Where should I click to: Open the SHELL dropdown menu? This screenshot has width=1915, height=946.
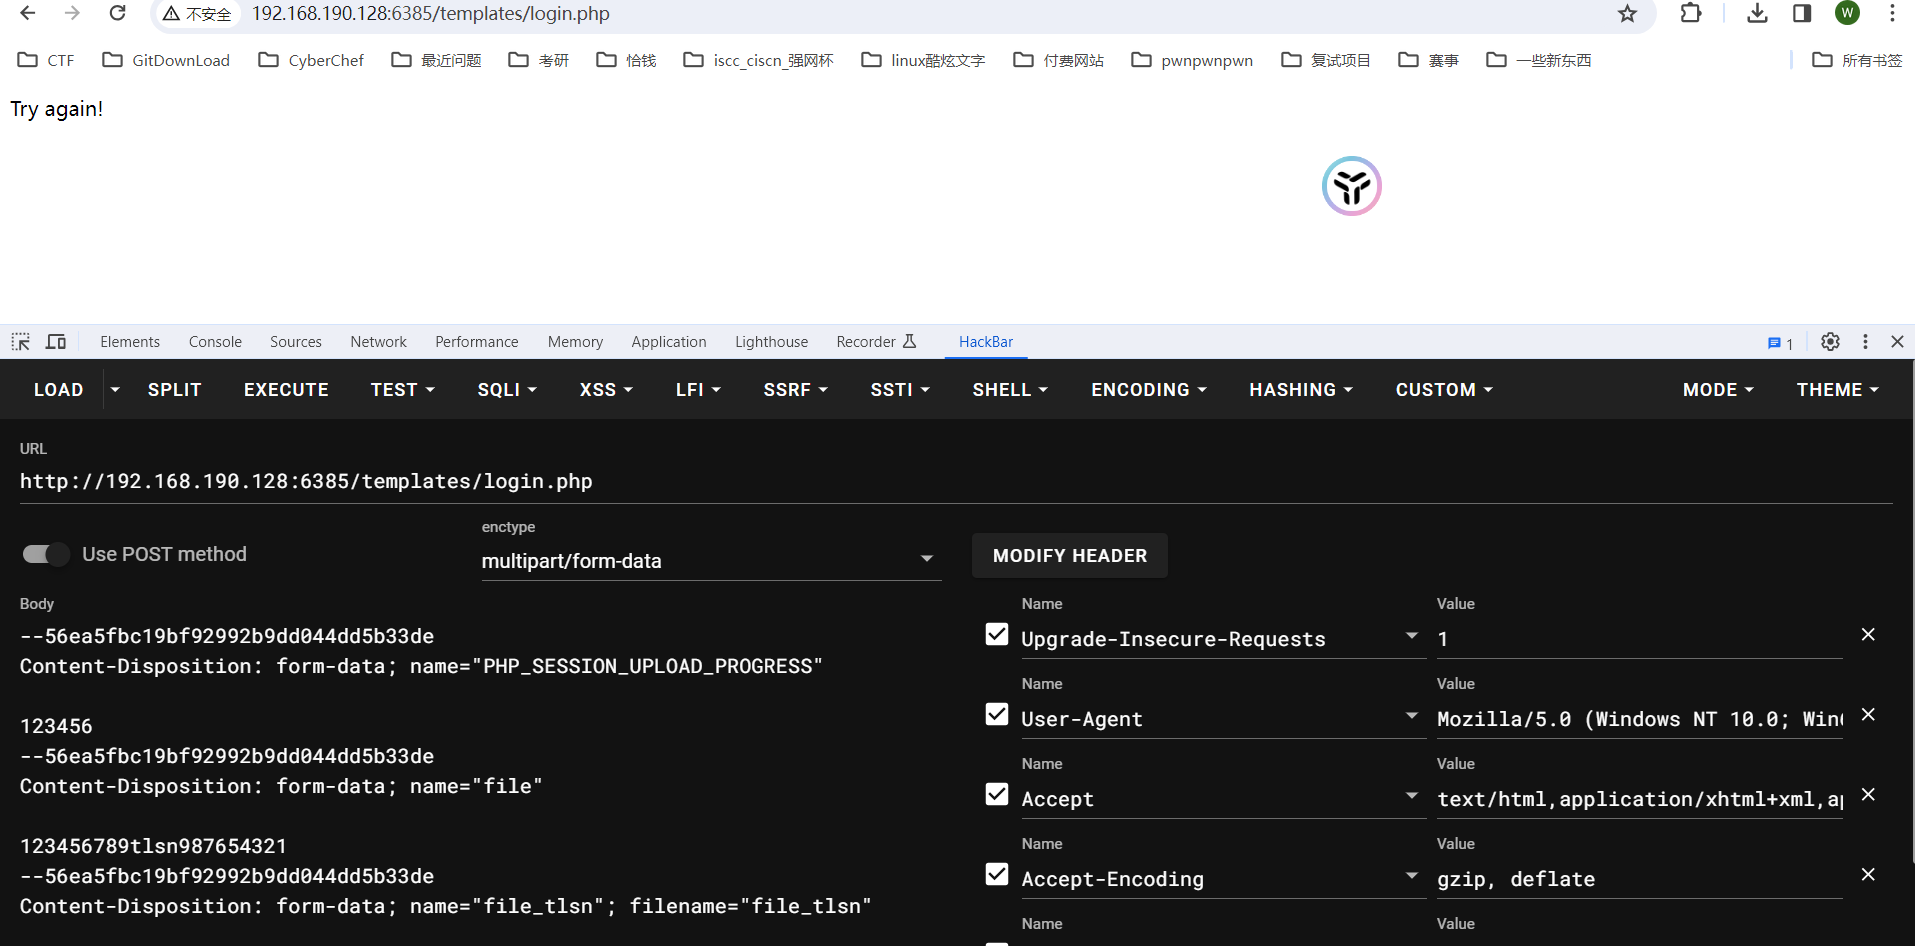[1010, 390]
